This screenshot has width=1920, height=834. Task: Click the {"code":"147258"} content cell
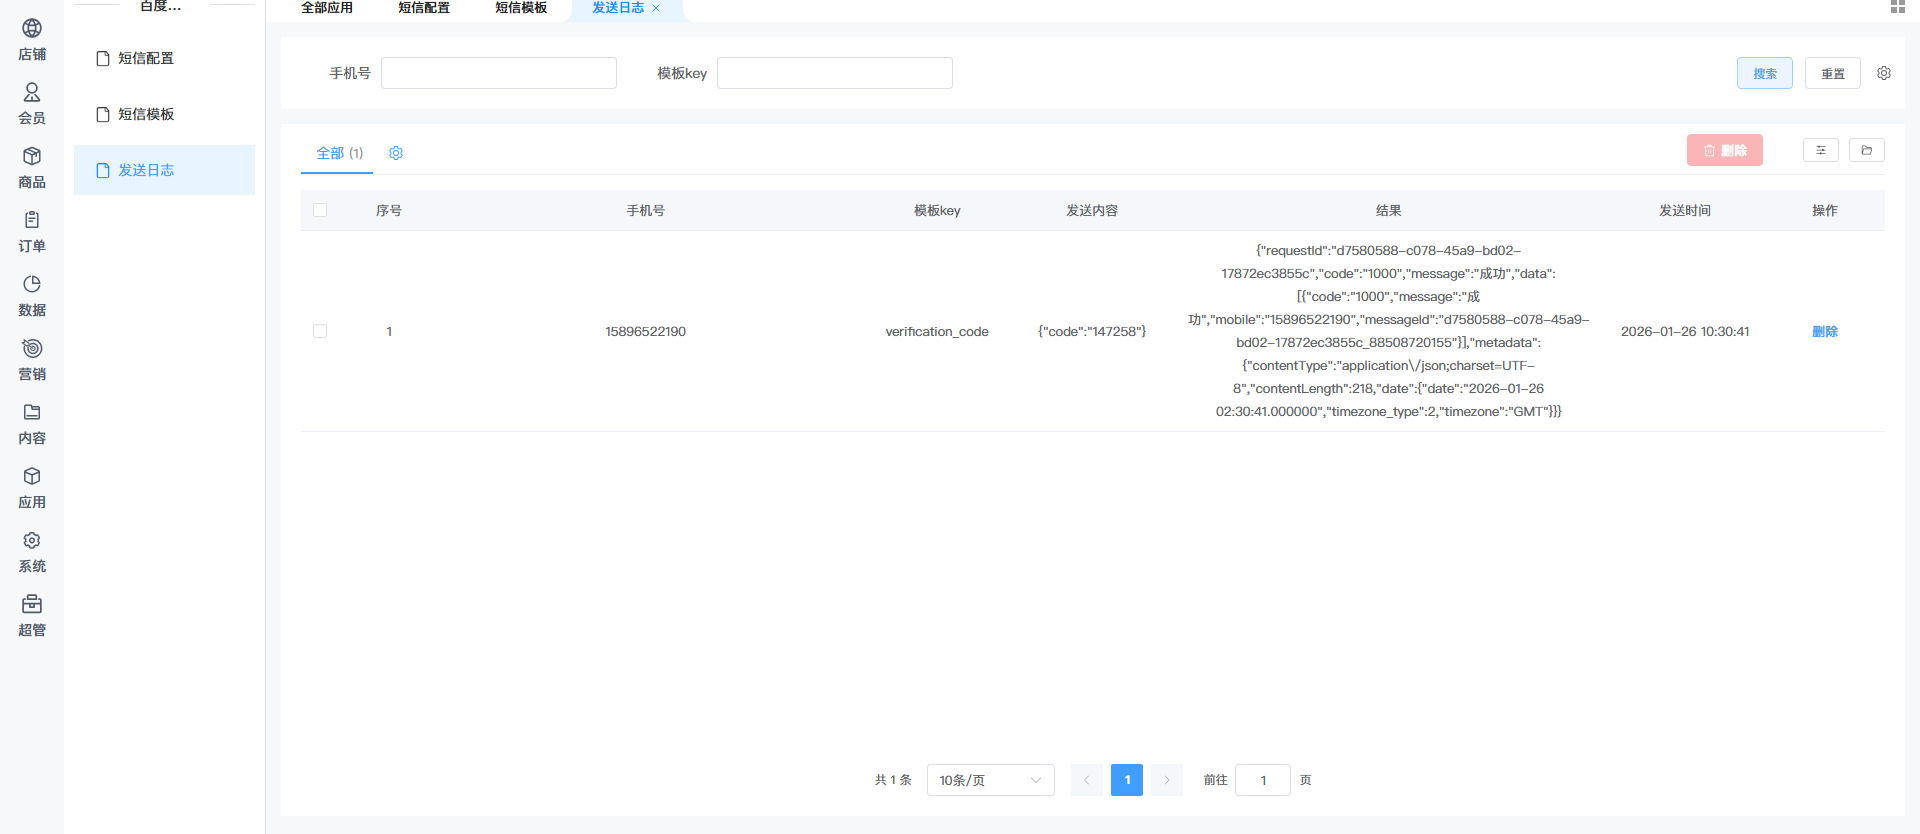1092,331
